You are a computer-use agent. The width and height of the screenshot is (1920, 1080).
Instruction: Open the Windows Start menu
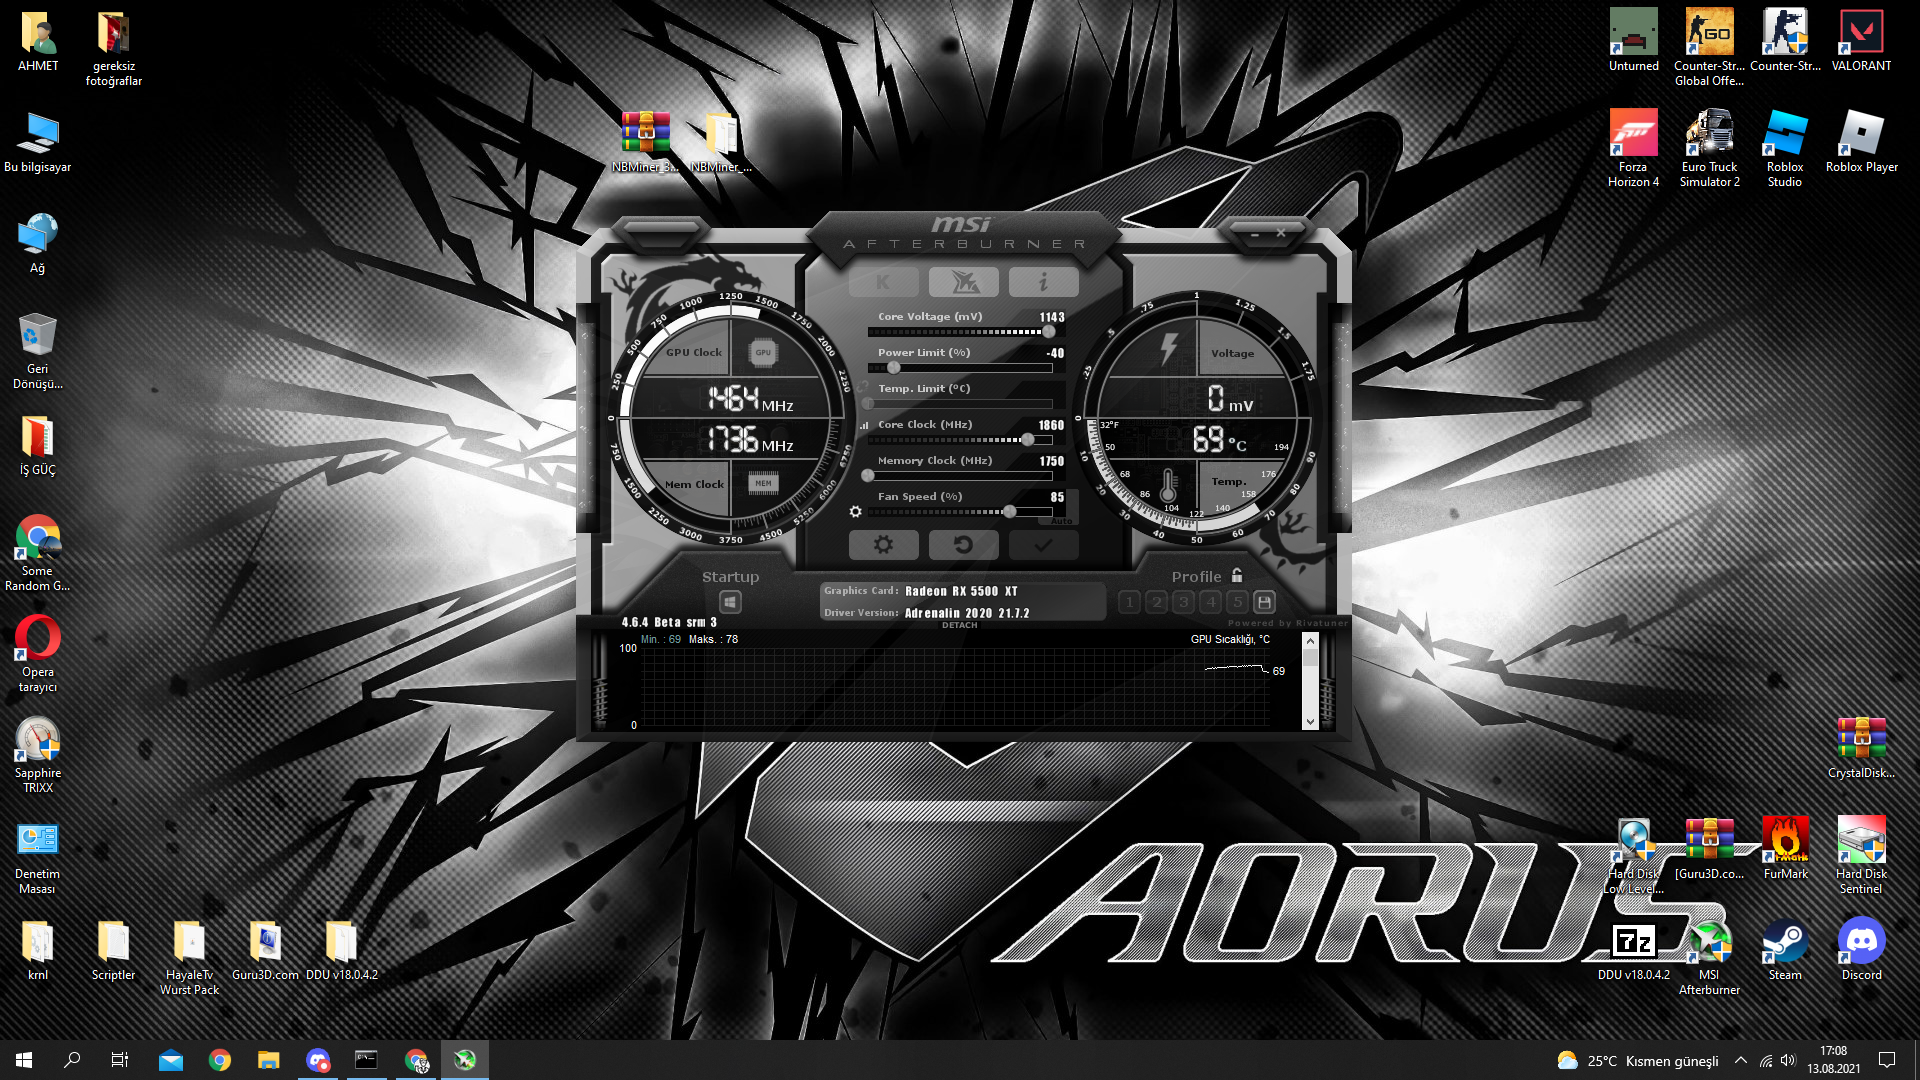[x=24, y=1060]
